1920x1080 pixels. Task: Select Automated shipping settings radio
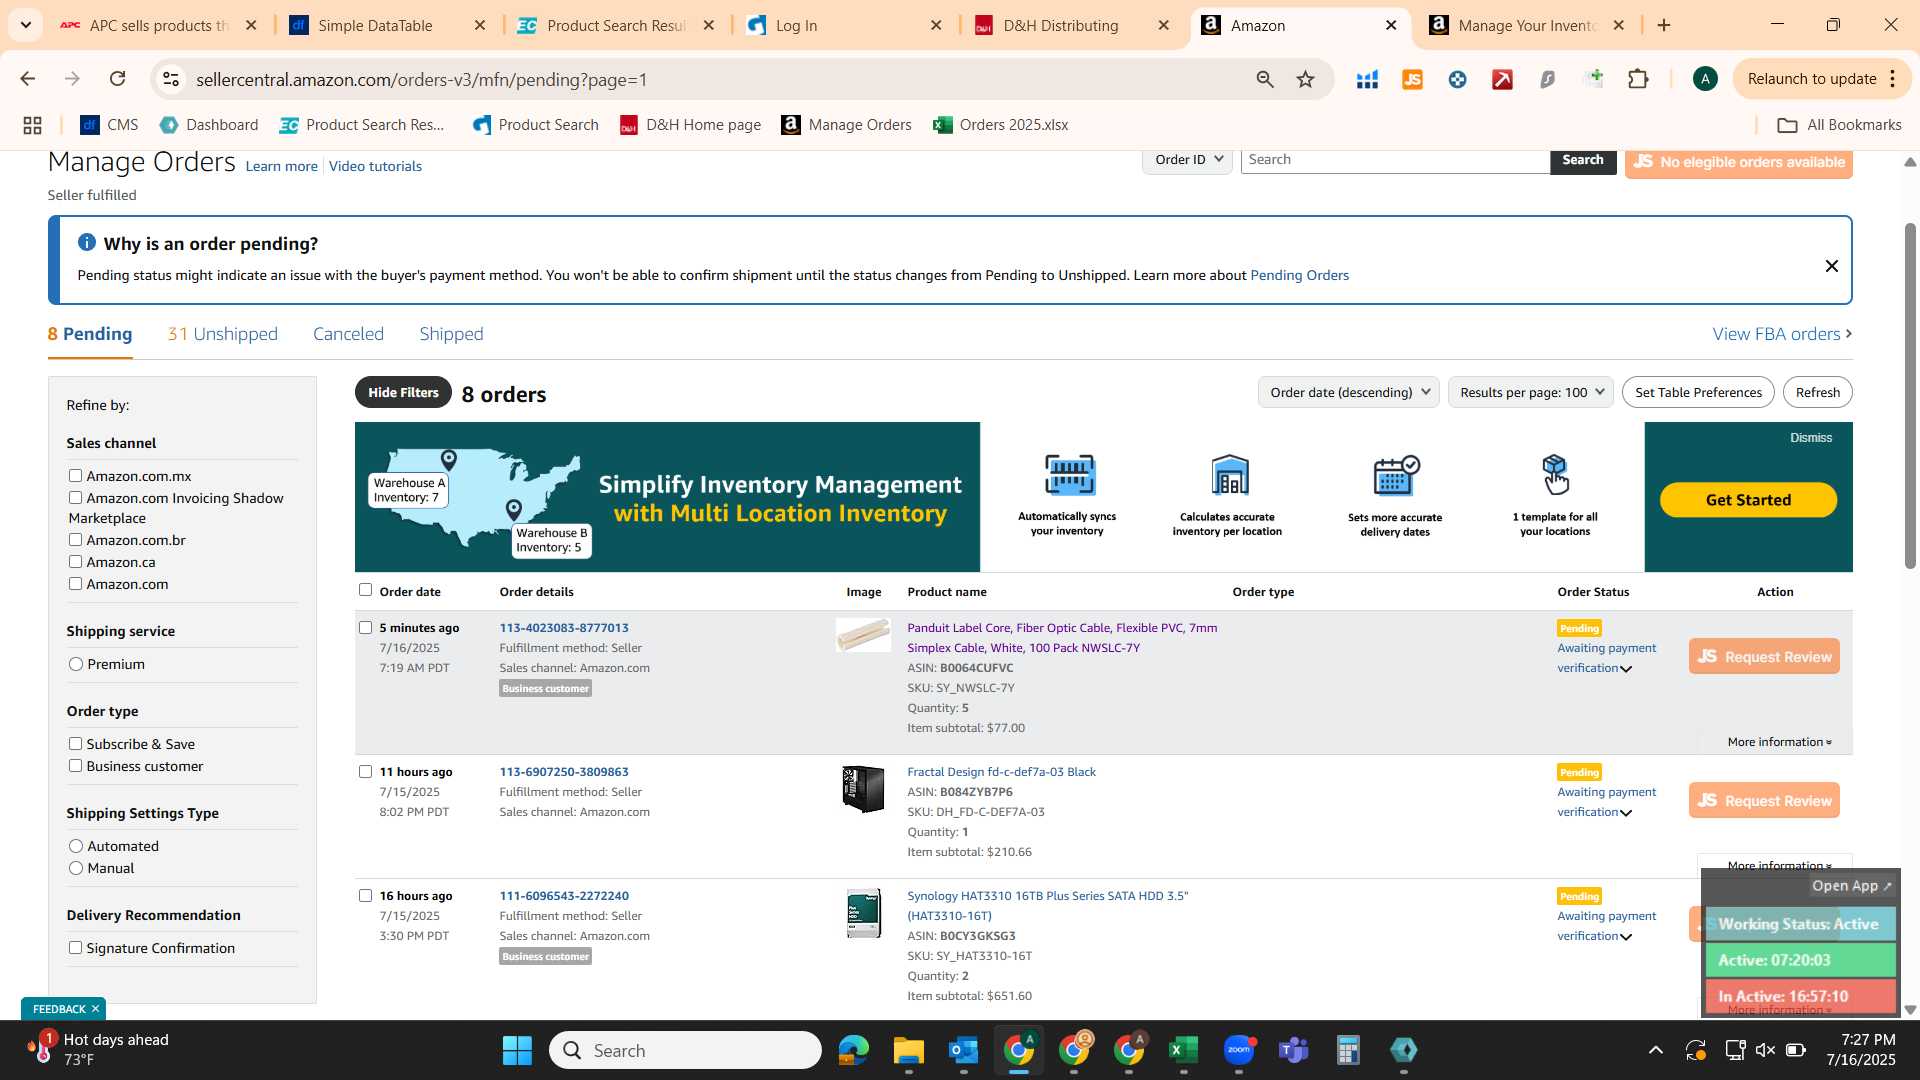coord(76,846)
